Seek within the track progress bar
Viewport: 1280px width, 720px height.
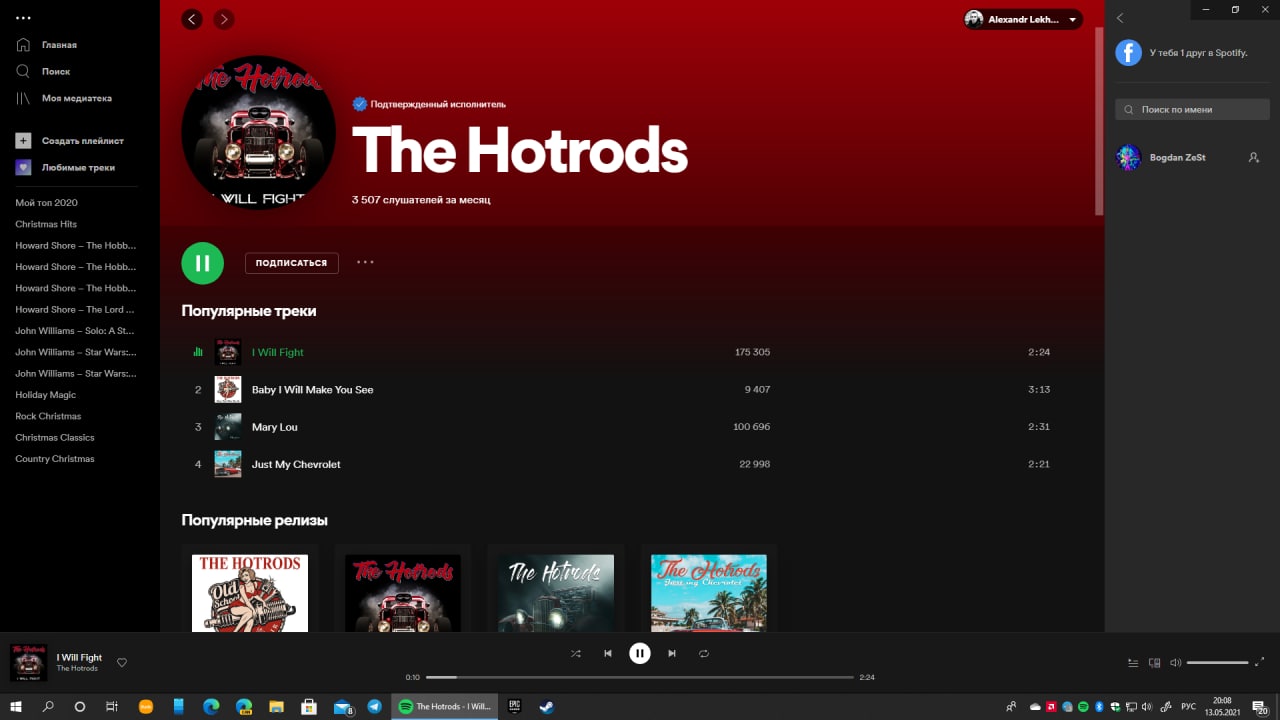coord(640,677)
